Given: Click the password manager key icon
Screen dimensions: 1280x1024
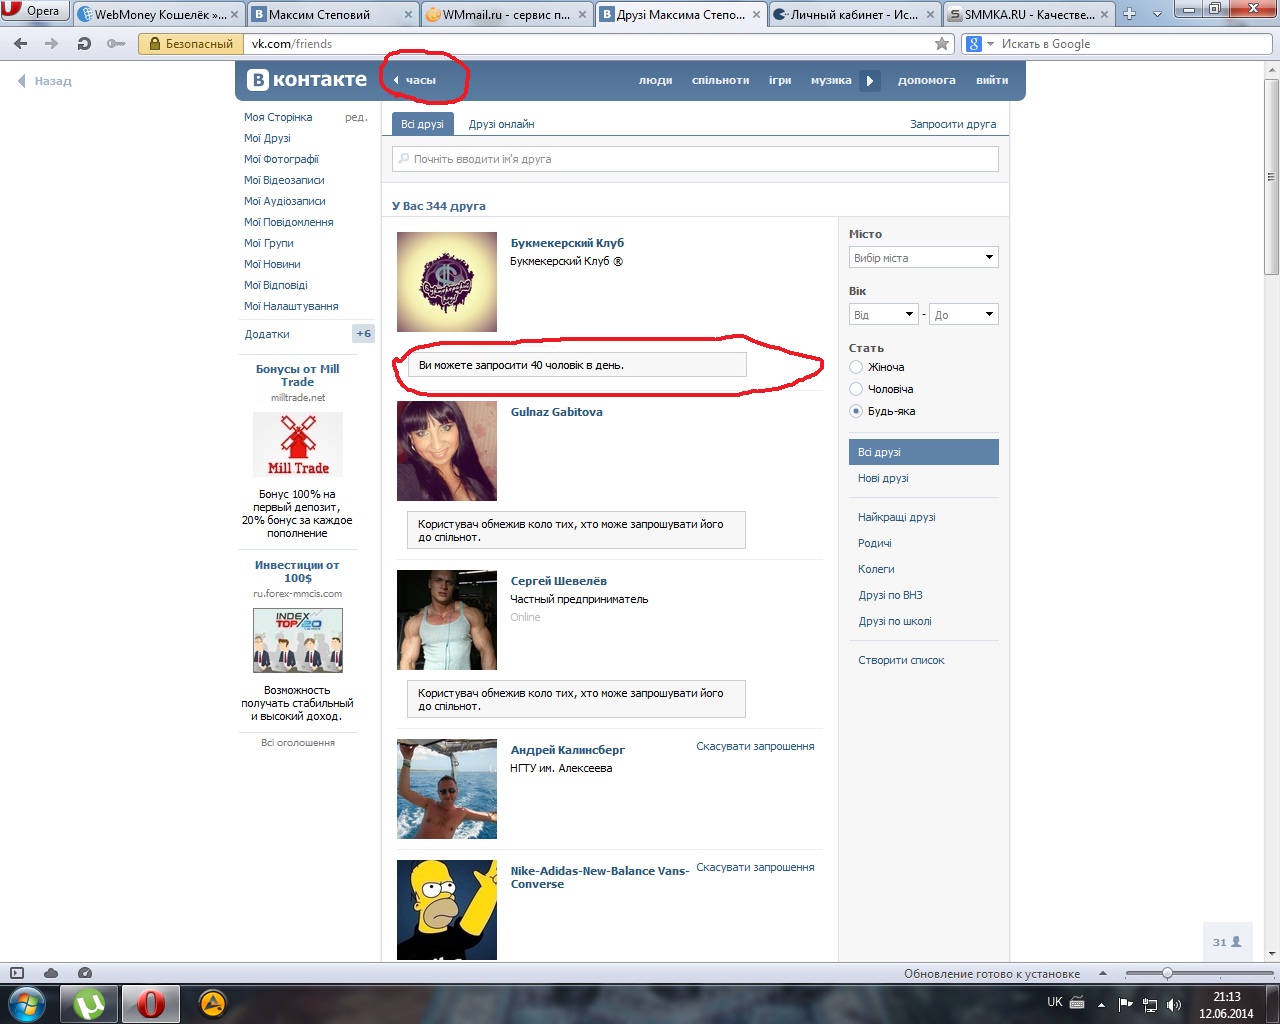Looking at the screenshot, I should [116, 44].
